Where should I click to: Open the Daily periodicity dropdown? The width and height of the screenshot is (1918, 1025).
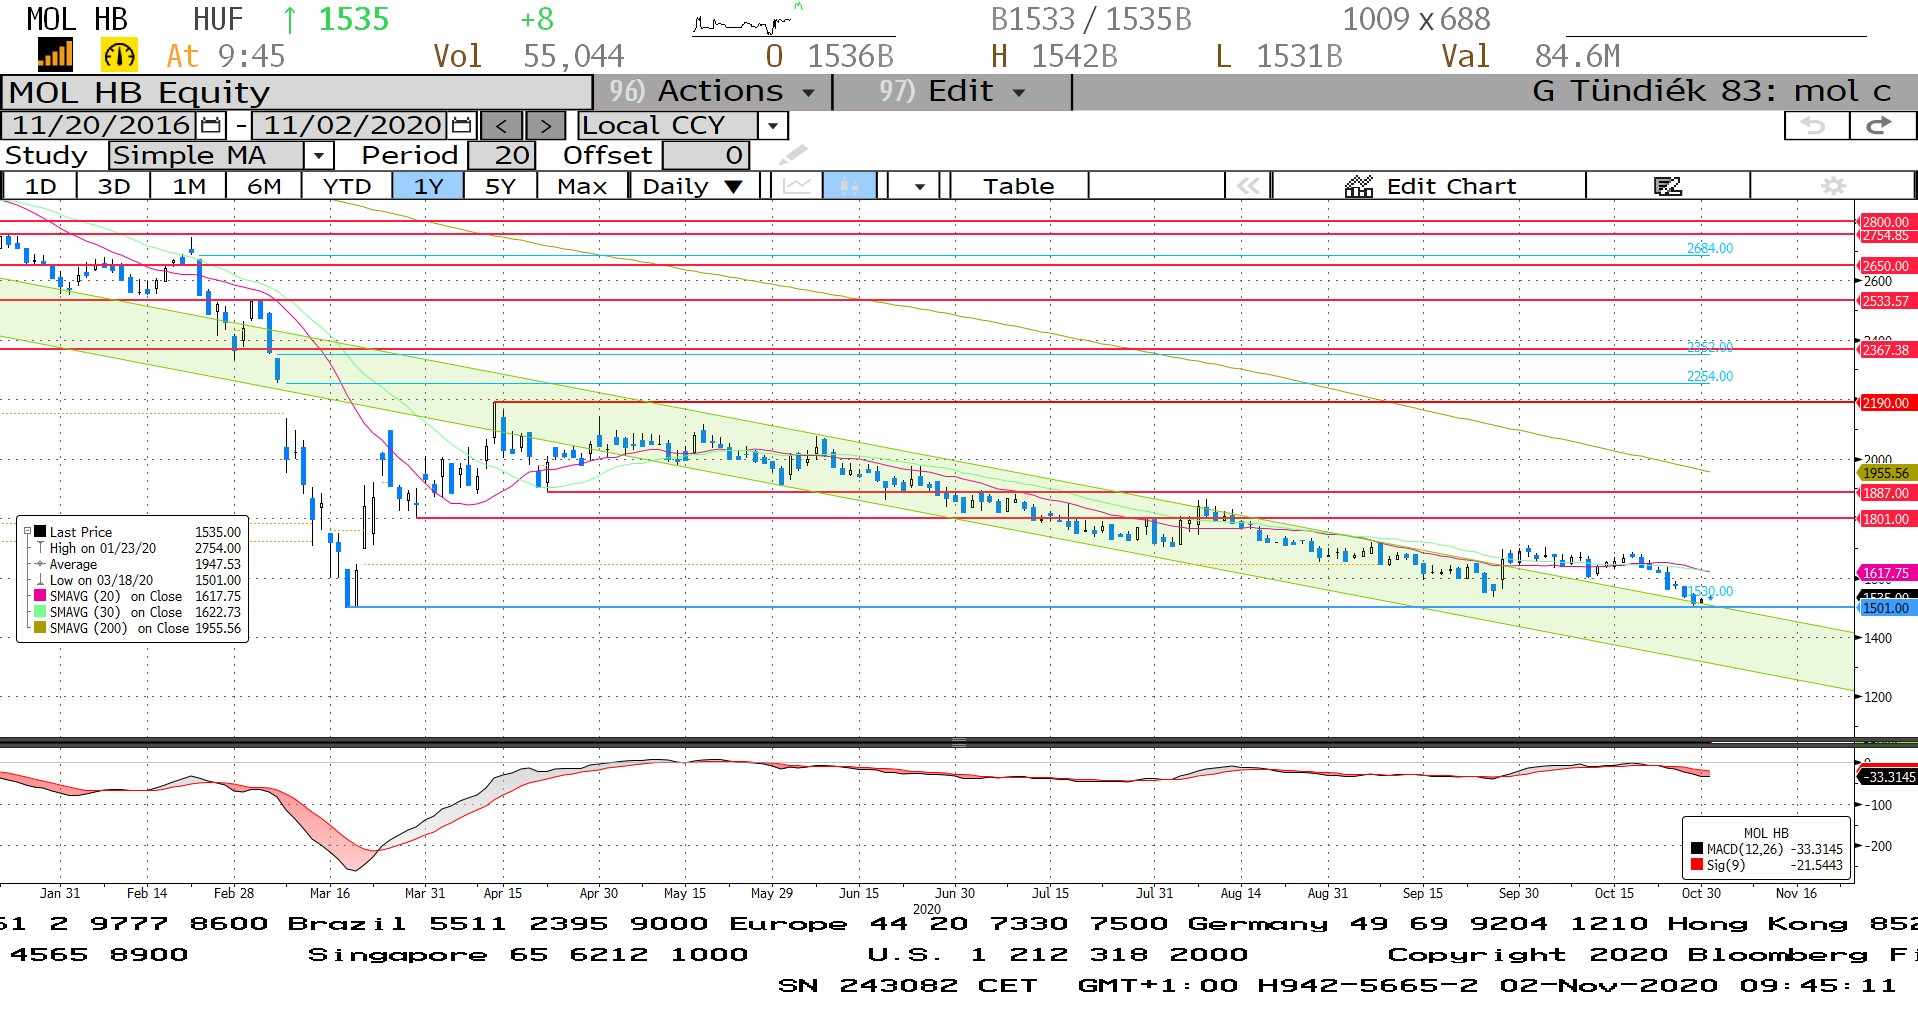coord(692,186)
